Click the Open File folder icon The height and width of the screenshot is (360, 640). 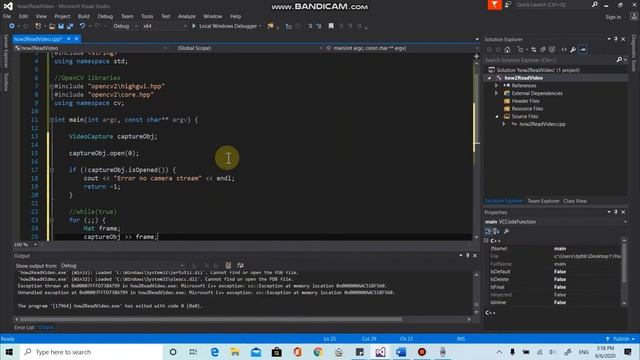(x=52, y=26)
